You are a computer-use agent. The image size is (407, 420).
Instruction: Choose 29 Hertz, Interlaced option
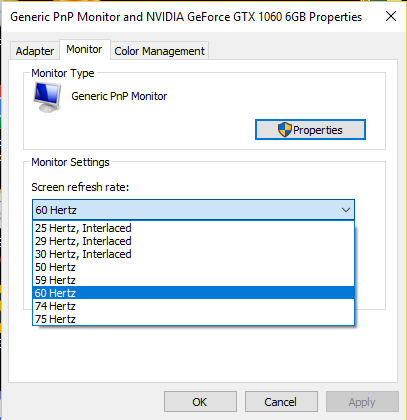[193, 241]
